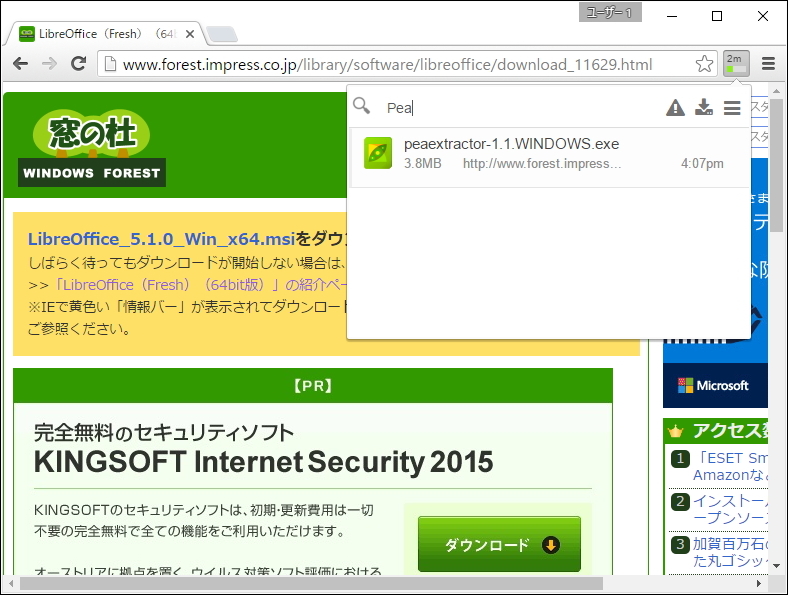
Task: Click the search field containing Pea
Action: pyautogui.click(x=518, y=108)
